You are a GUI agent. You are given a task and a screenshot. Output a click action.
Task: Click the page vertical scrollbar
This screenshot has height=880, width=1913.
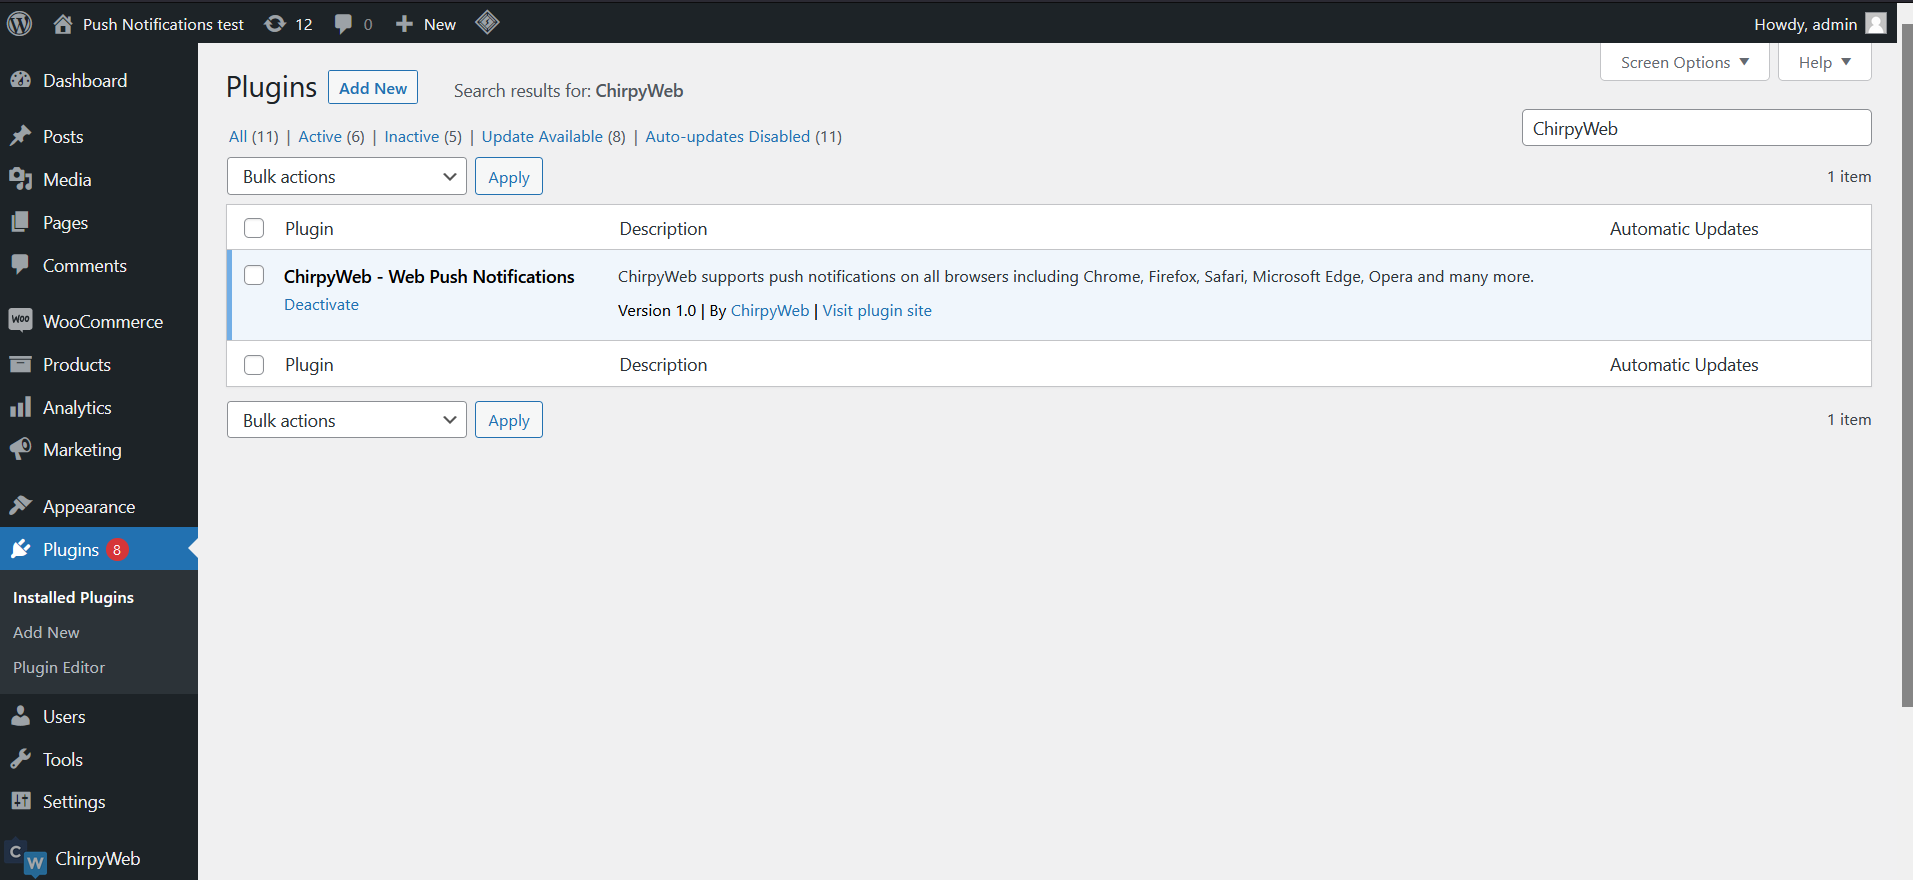[x=1907, y=365]
